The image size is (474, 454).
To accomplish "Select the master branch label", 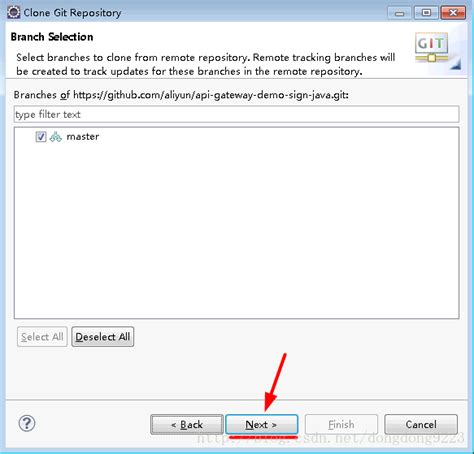I will [83, 137].
